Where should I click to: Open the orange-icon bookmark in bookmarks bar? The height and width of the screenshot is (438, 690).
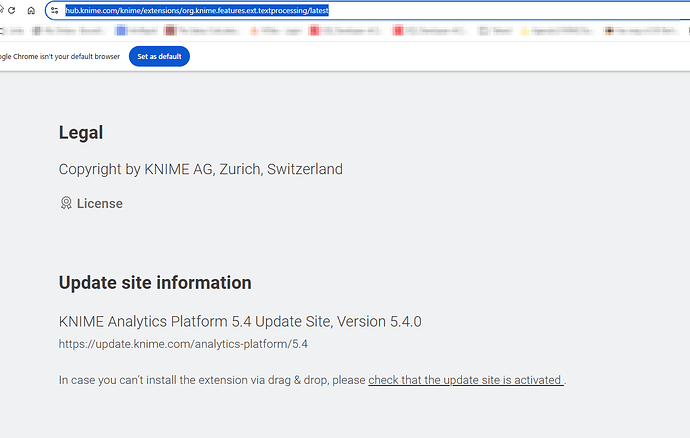[x=275, y=30]
